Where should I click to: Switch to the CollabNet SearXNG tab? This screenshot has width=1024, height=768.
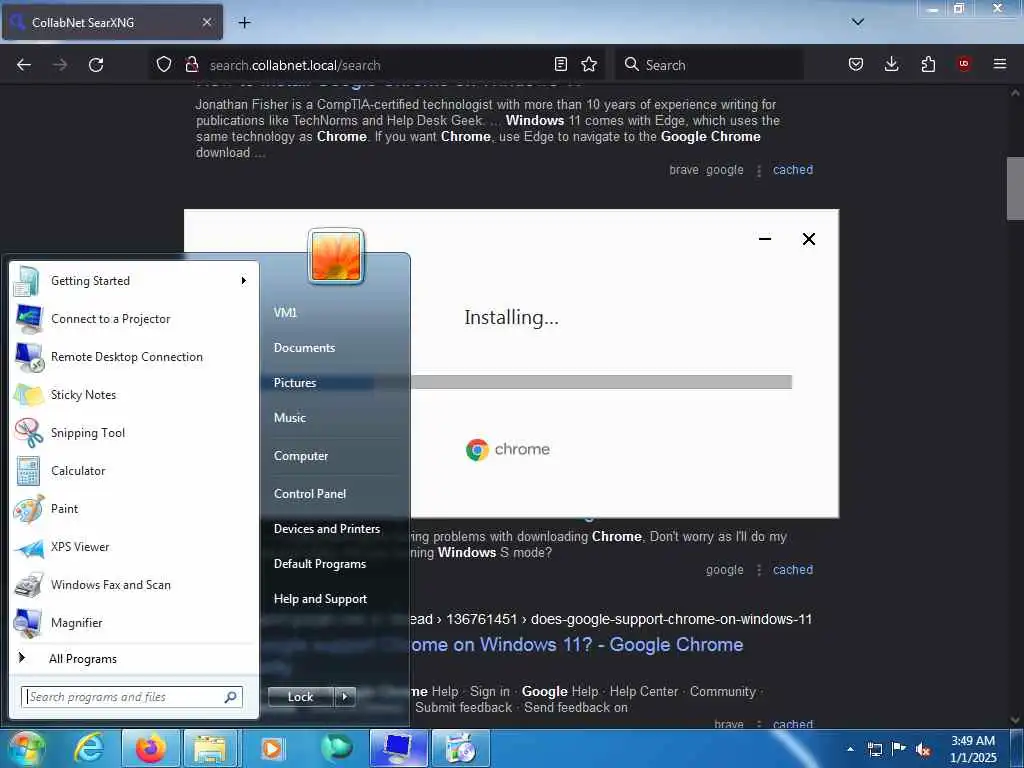point(112,22)
